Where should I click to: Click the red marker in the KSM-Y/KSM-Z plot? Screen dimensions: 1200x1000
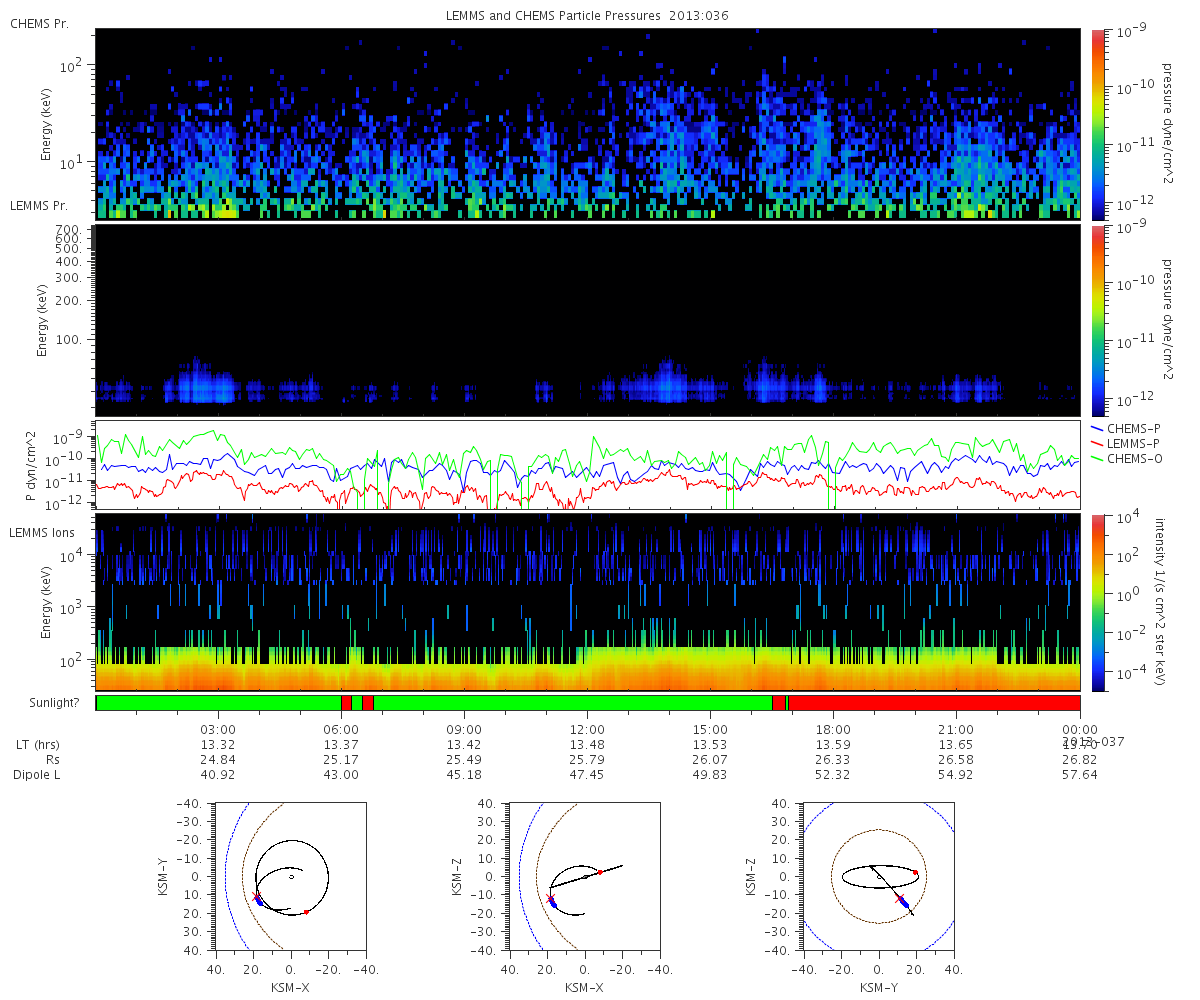(915, 872)
